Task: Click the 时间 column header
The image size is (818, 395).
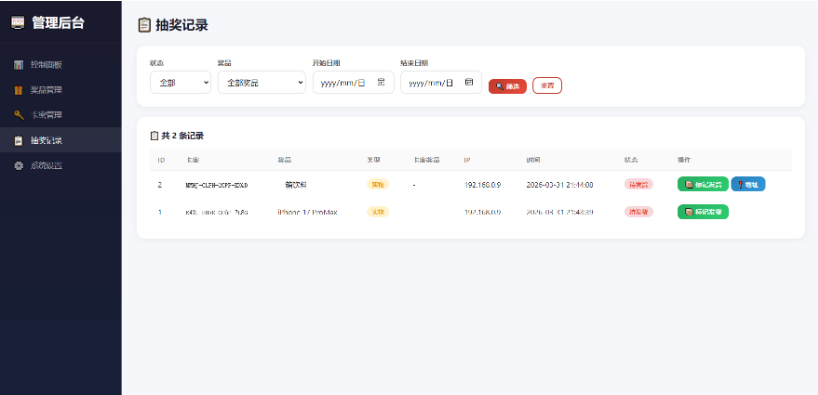Action: coord(533,160)
